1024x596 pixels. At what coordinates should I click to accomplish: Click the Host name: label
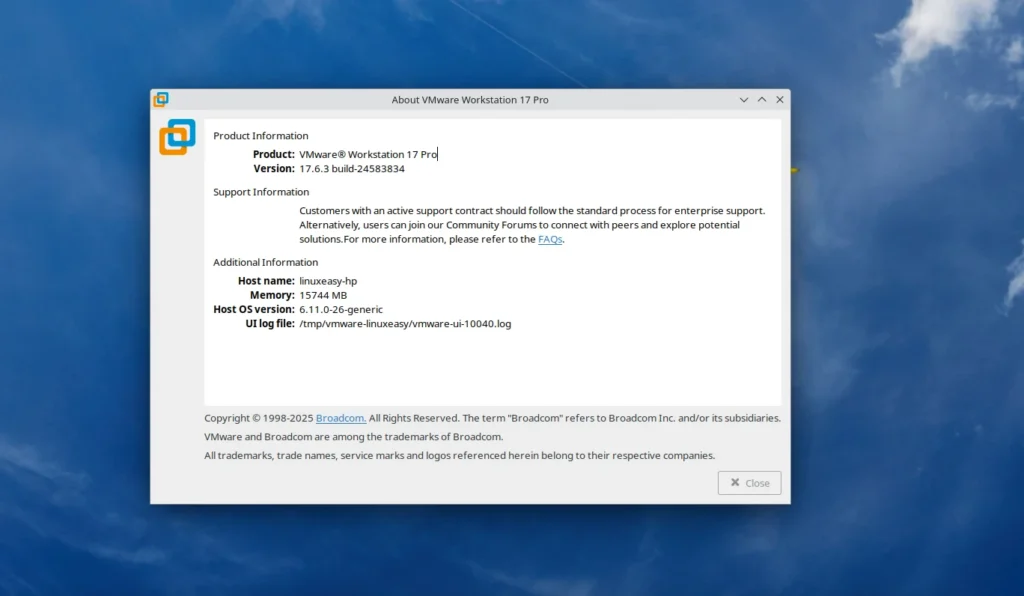pyautogui.click(x=266, y=281)
